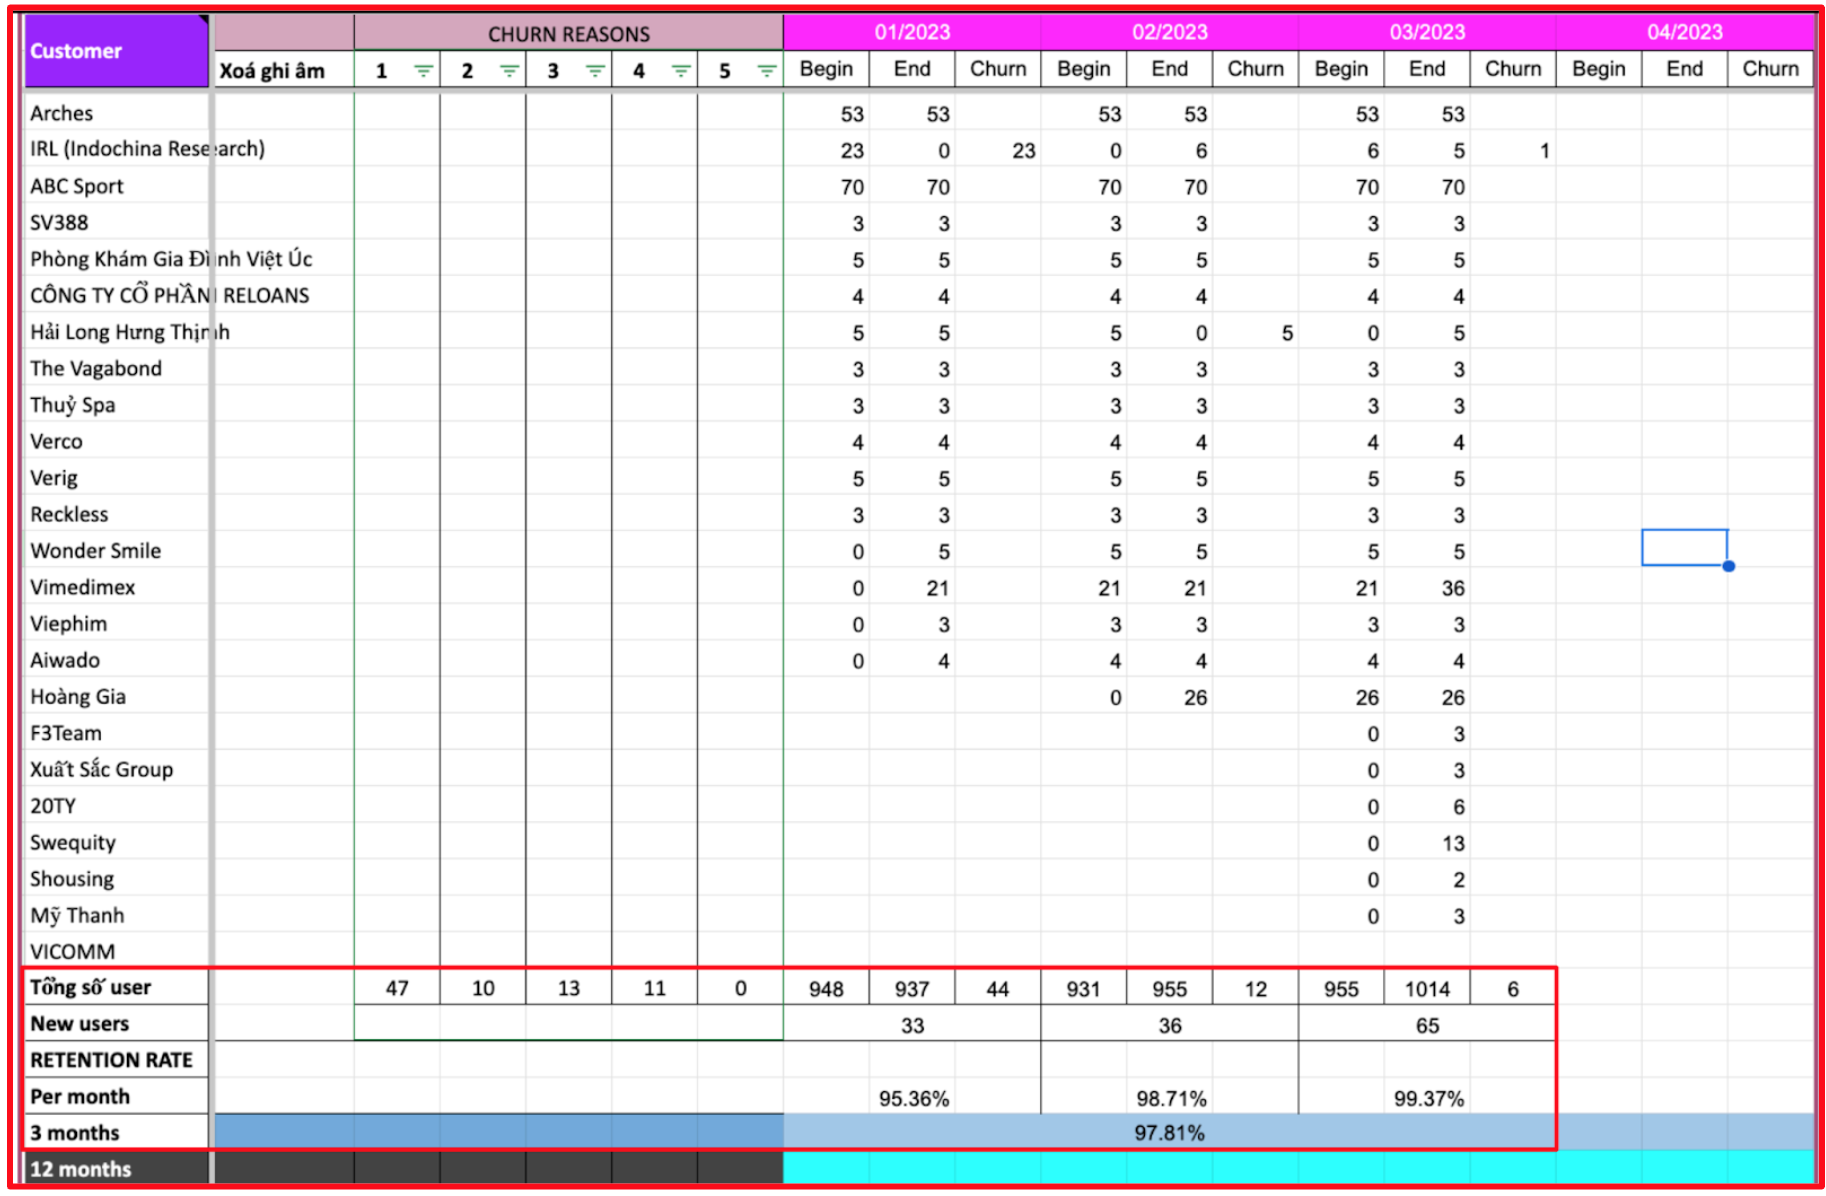Open the filter dropdown for churn reason 4
Screen dimensions: 1826x1196
pos(681,71)
